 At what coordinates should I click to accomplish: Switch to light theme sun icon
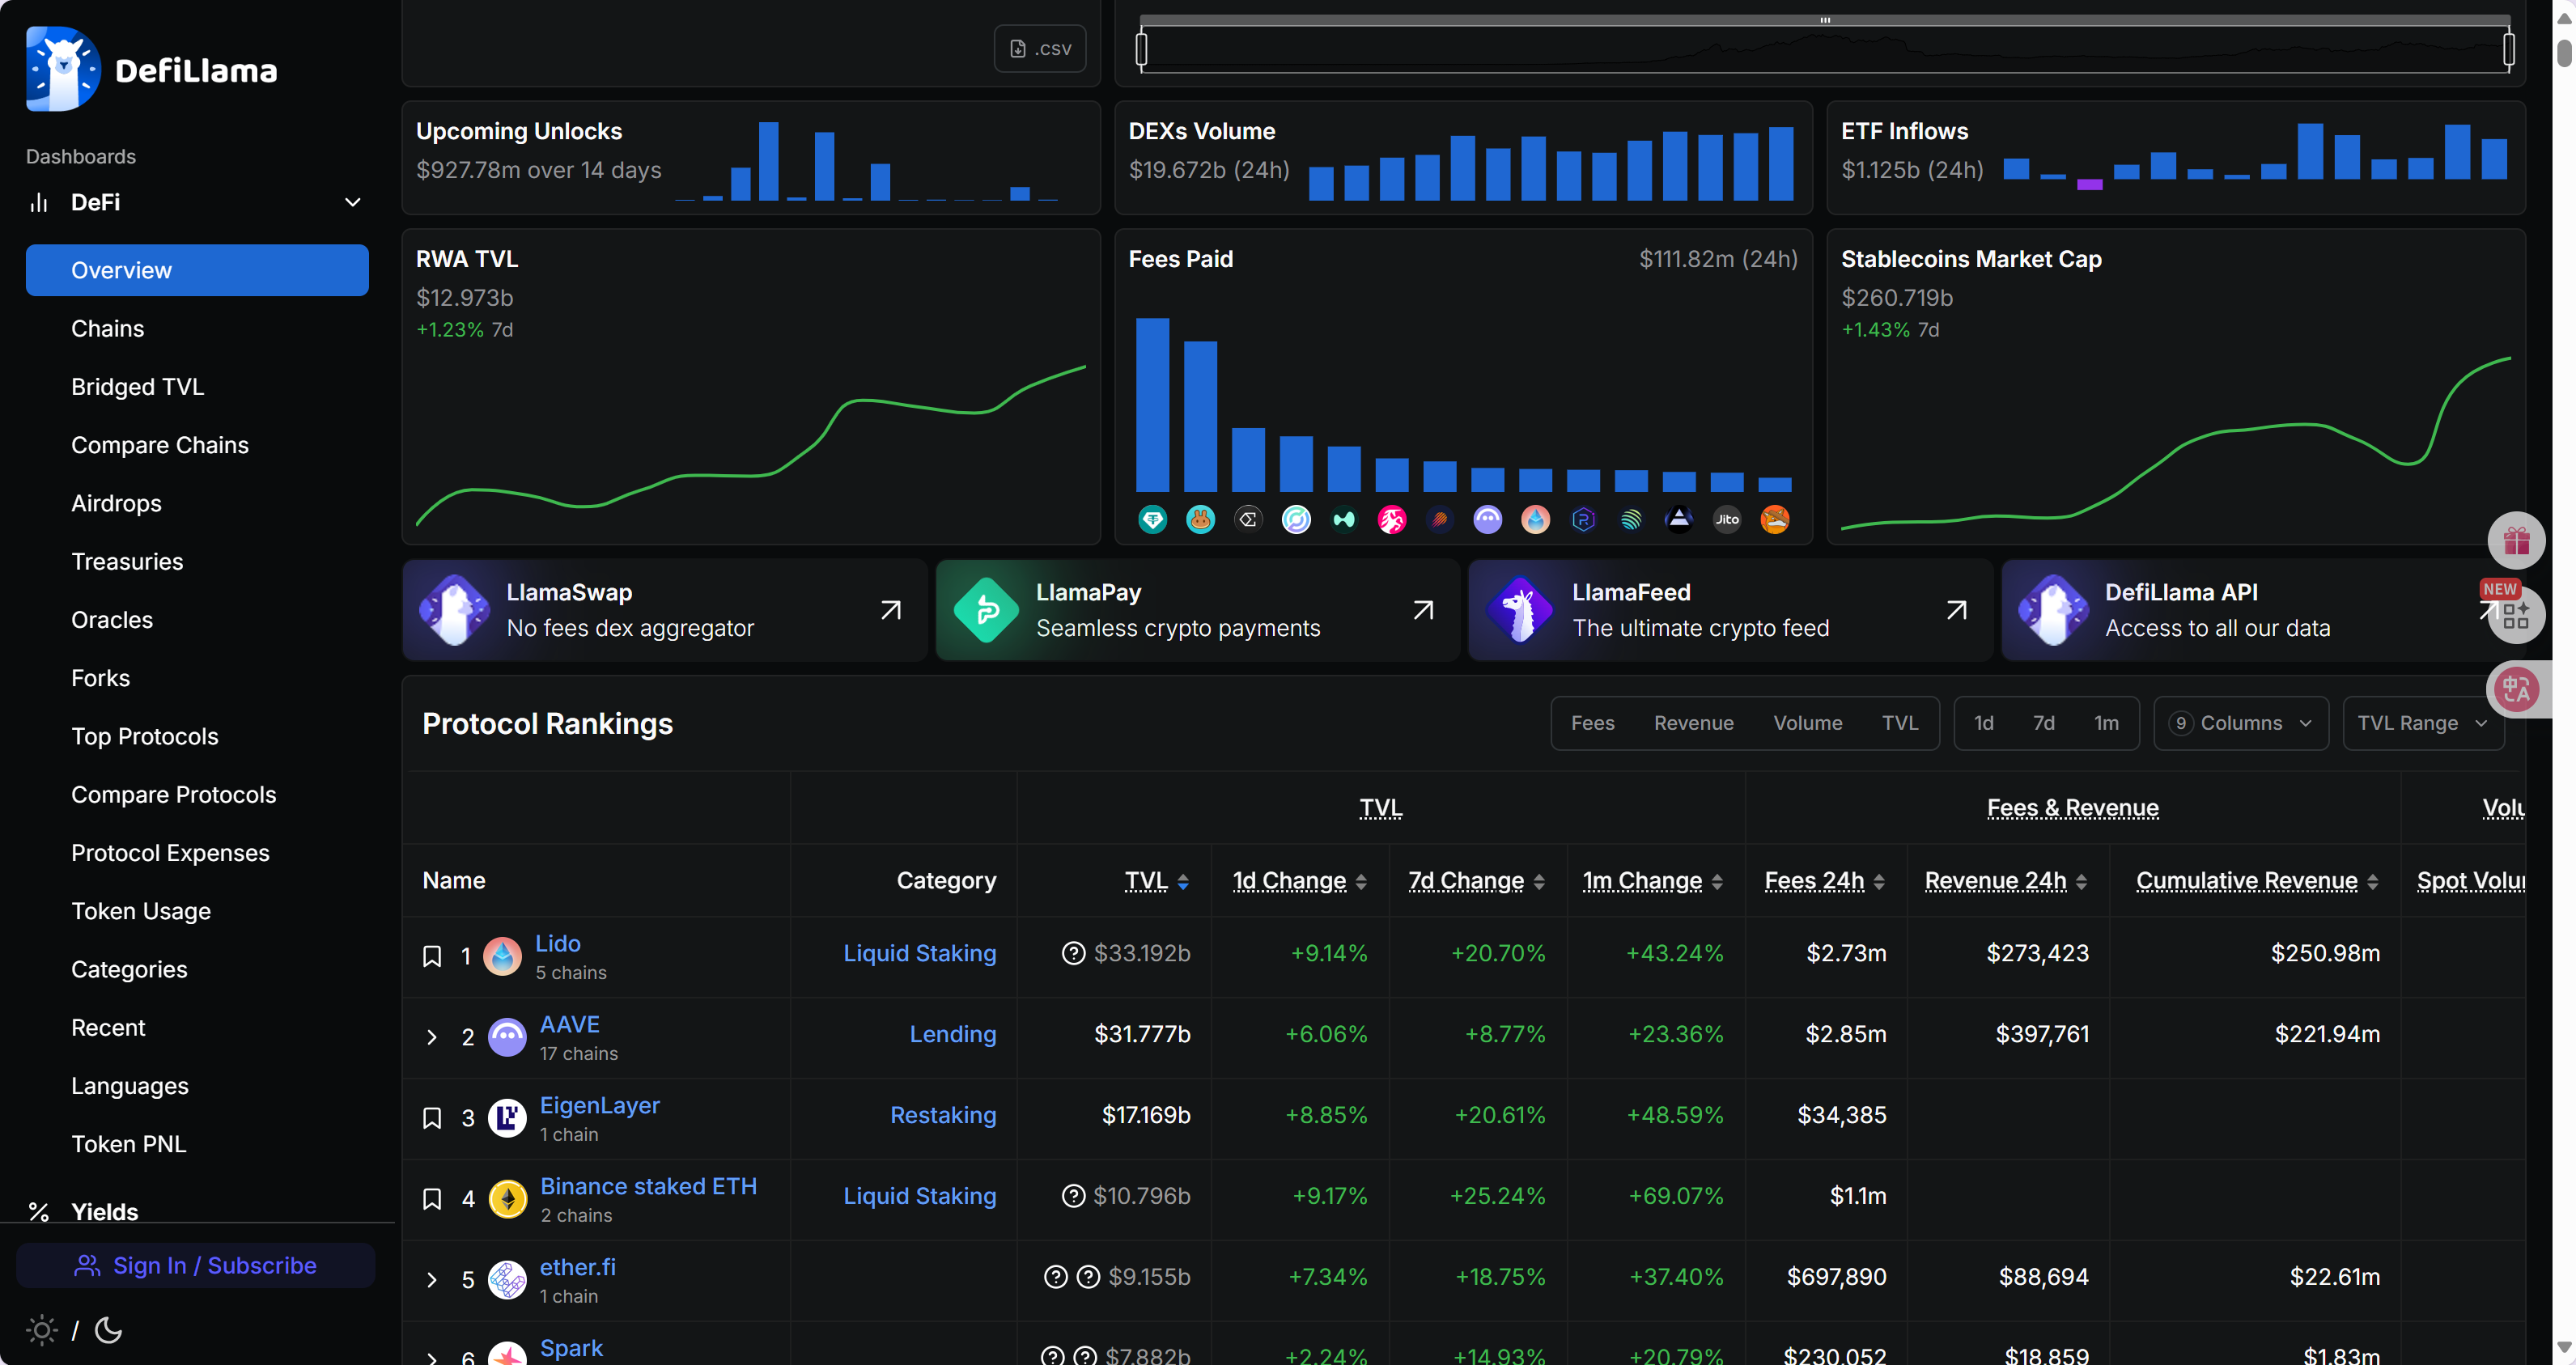(x=42, y=1330)
